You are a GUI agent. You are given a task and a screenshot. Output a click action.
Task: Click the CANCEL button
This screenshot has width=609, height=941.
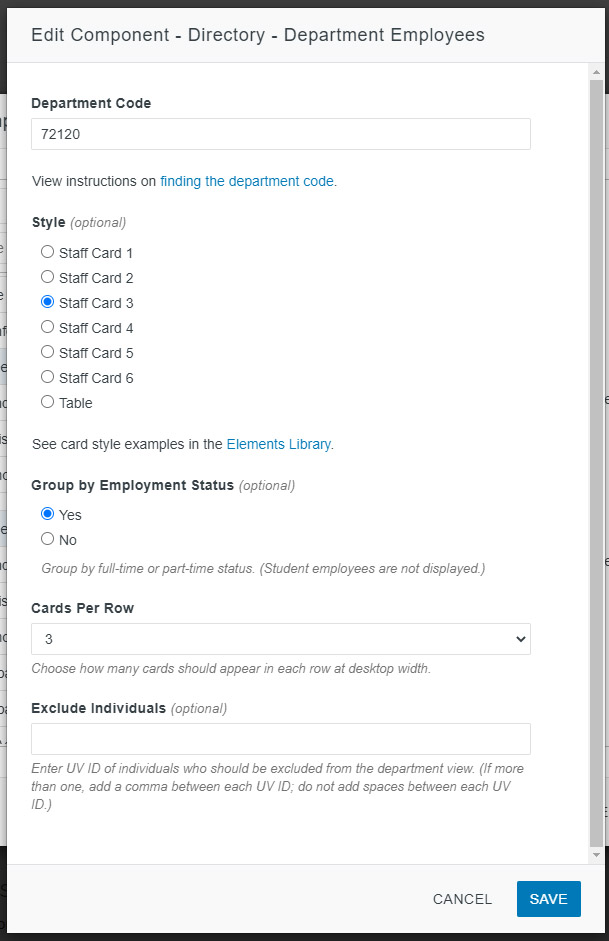(x=462, y=899)
